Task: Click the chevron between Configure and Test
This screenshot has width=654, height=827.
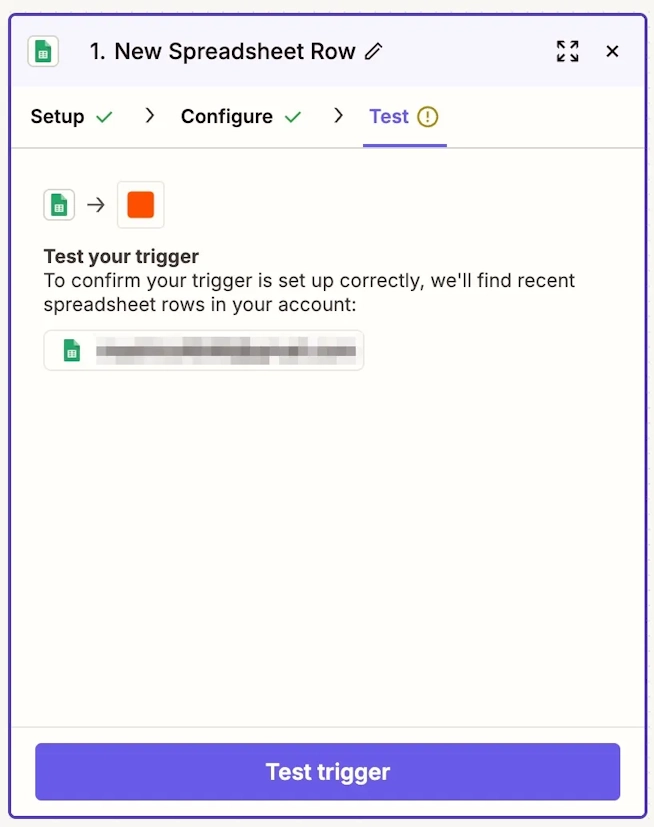Action: point(339,116)
